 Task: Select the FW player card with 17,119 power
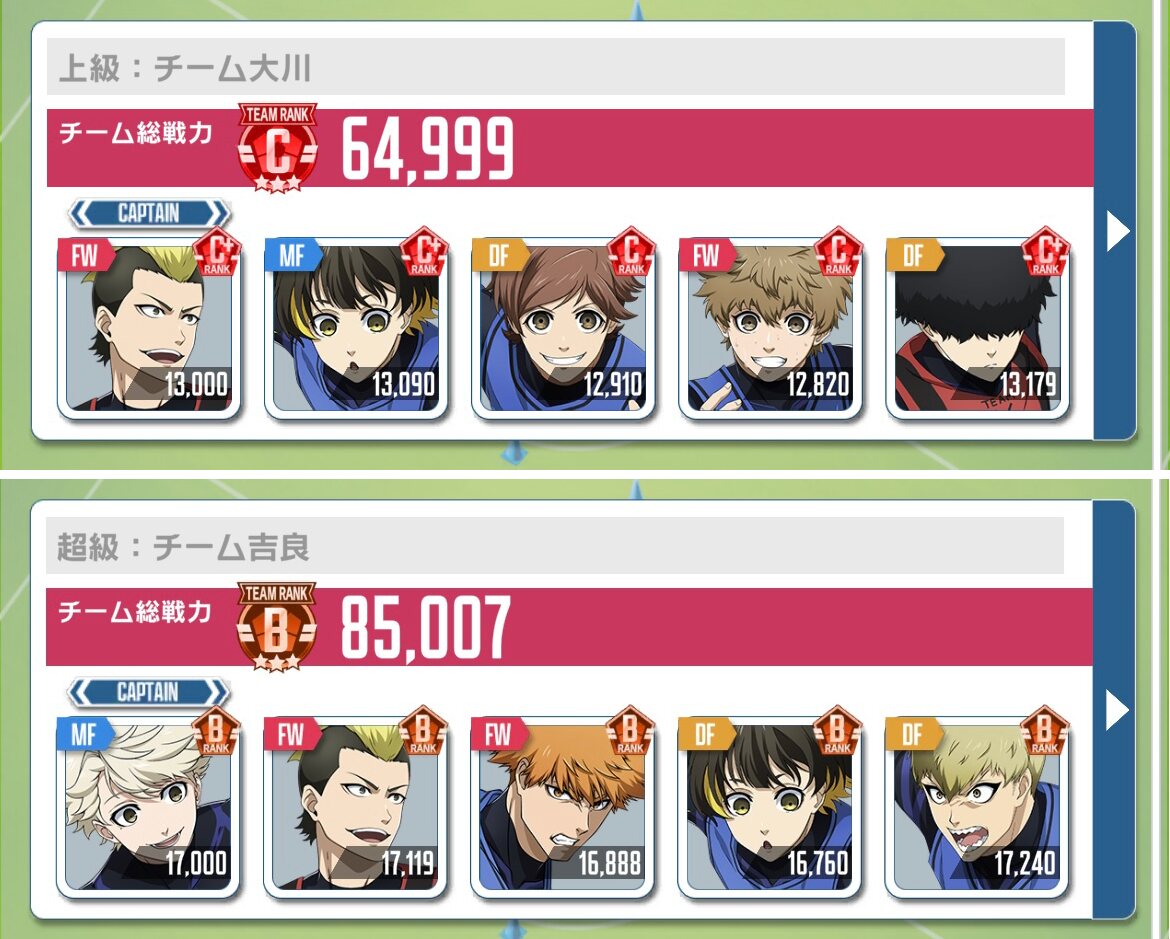coord(355,808)
